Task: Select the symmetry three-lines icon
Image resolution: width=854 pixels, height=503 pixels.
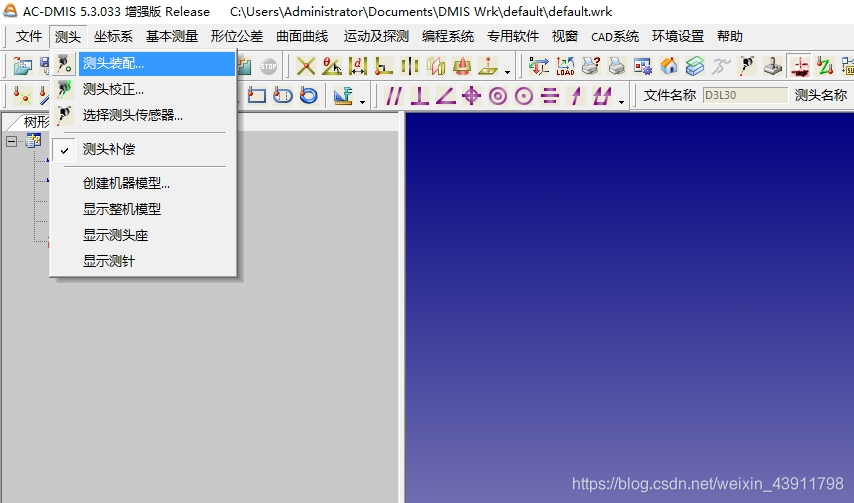Action: 550,96
